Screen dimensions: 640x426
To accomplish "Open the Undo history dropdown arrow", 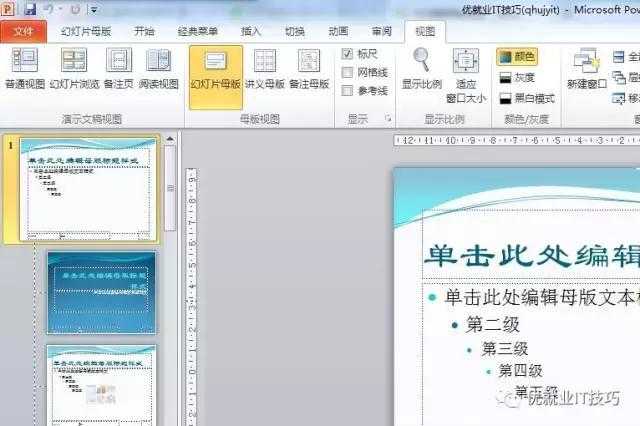I will pyautogui.click(x=61, y=9).
